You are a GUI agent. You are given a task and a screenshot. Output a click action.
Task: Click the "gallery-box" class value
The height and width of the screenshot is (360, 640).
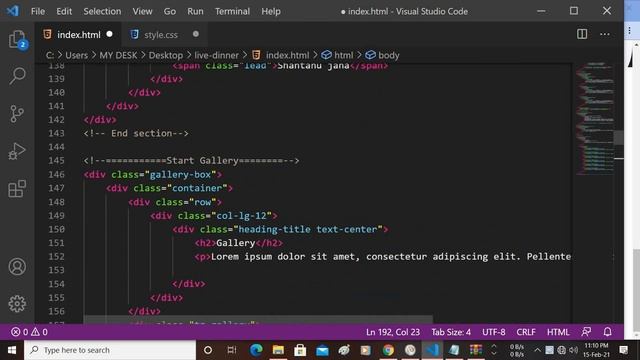[180, 174]
